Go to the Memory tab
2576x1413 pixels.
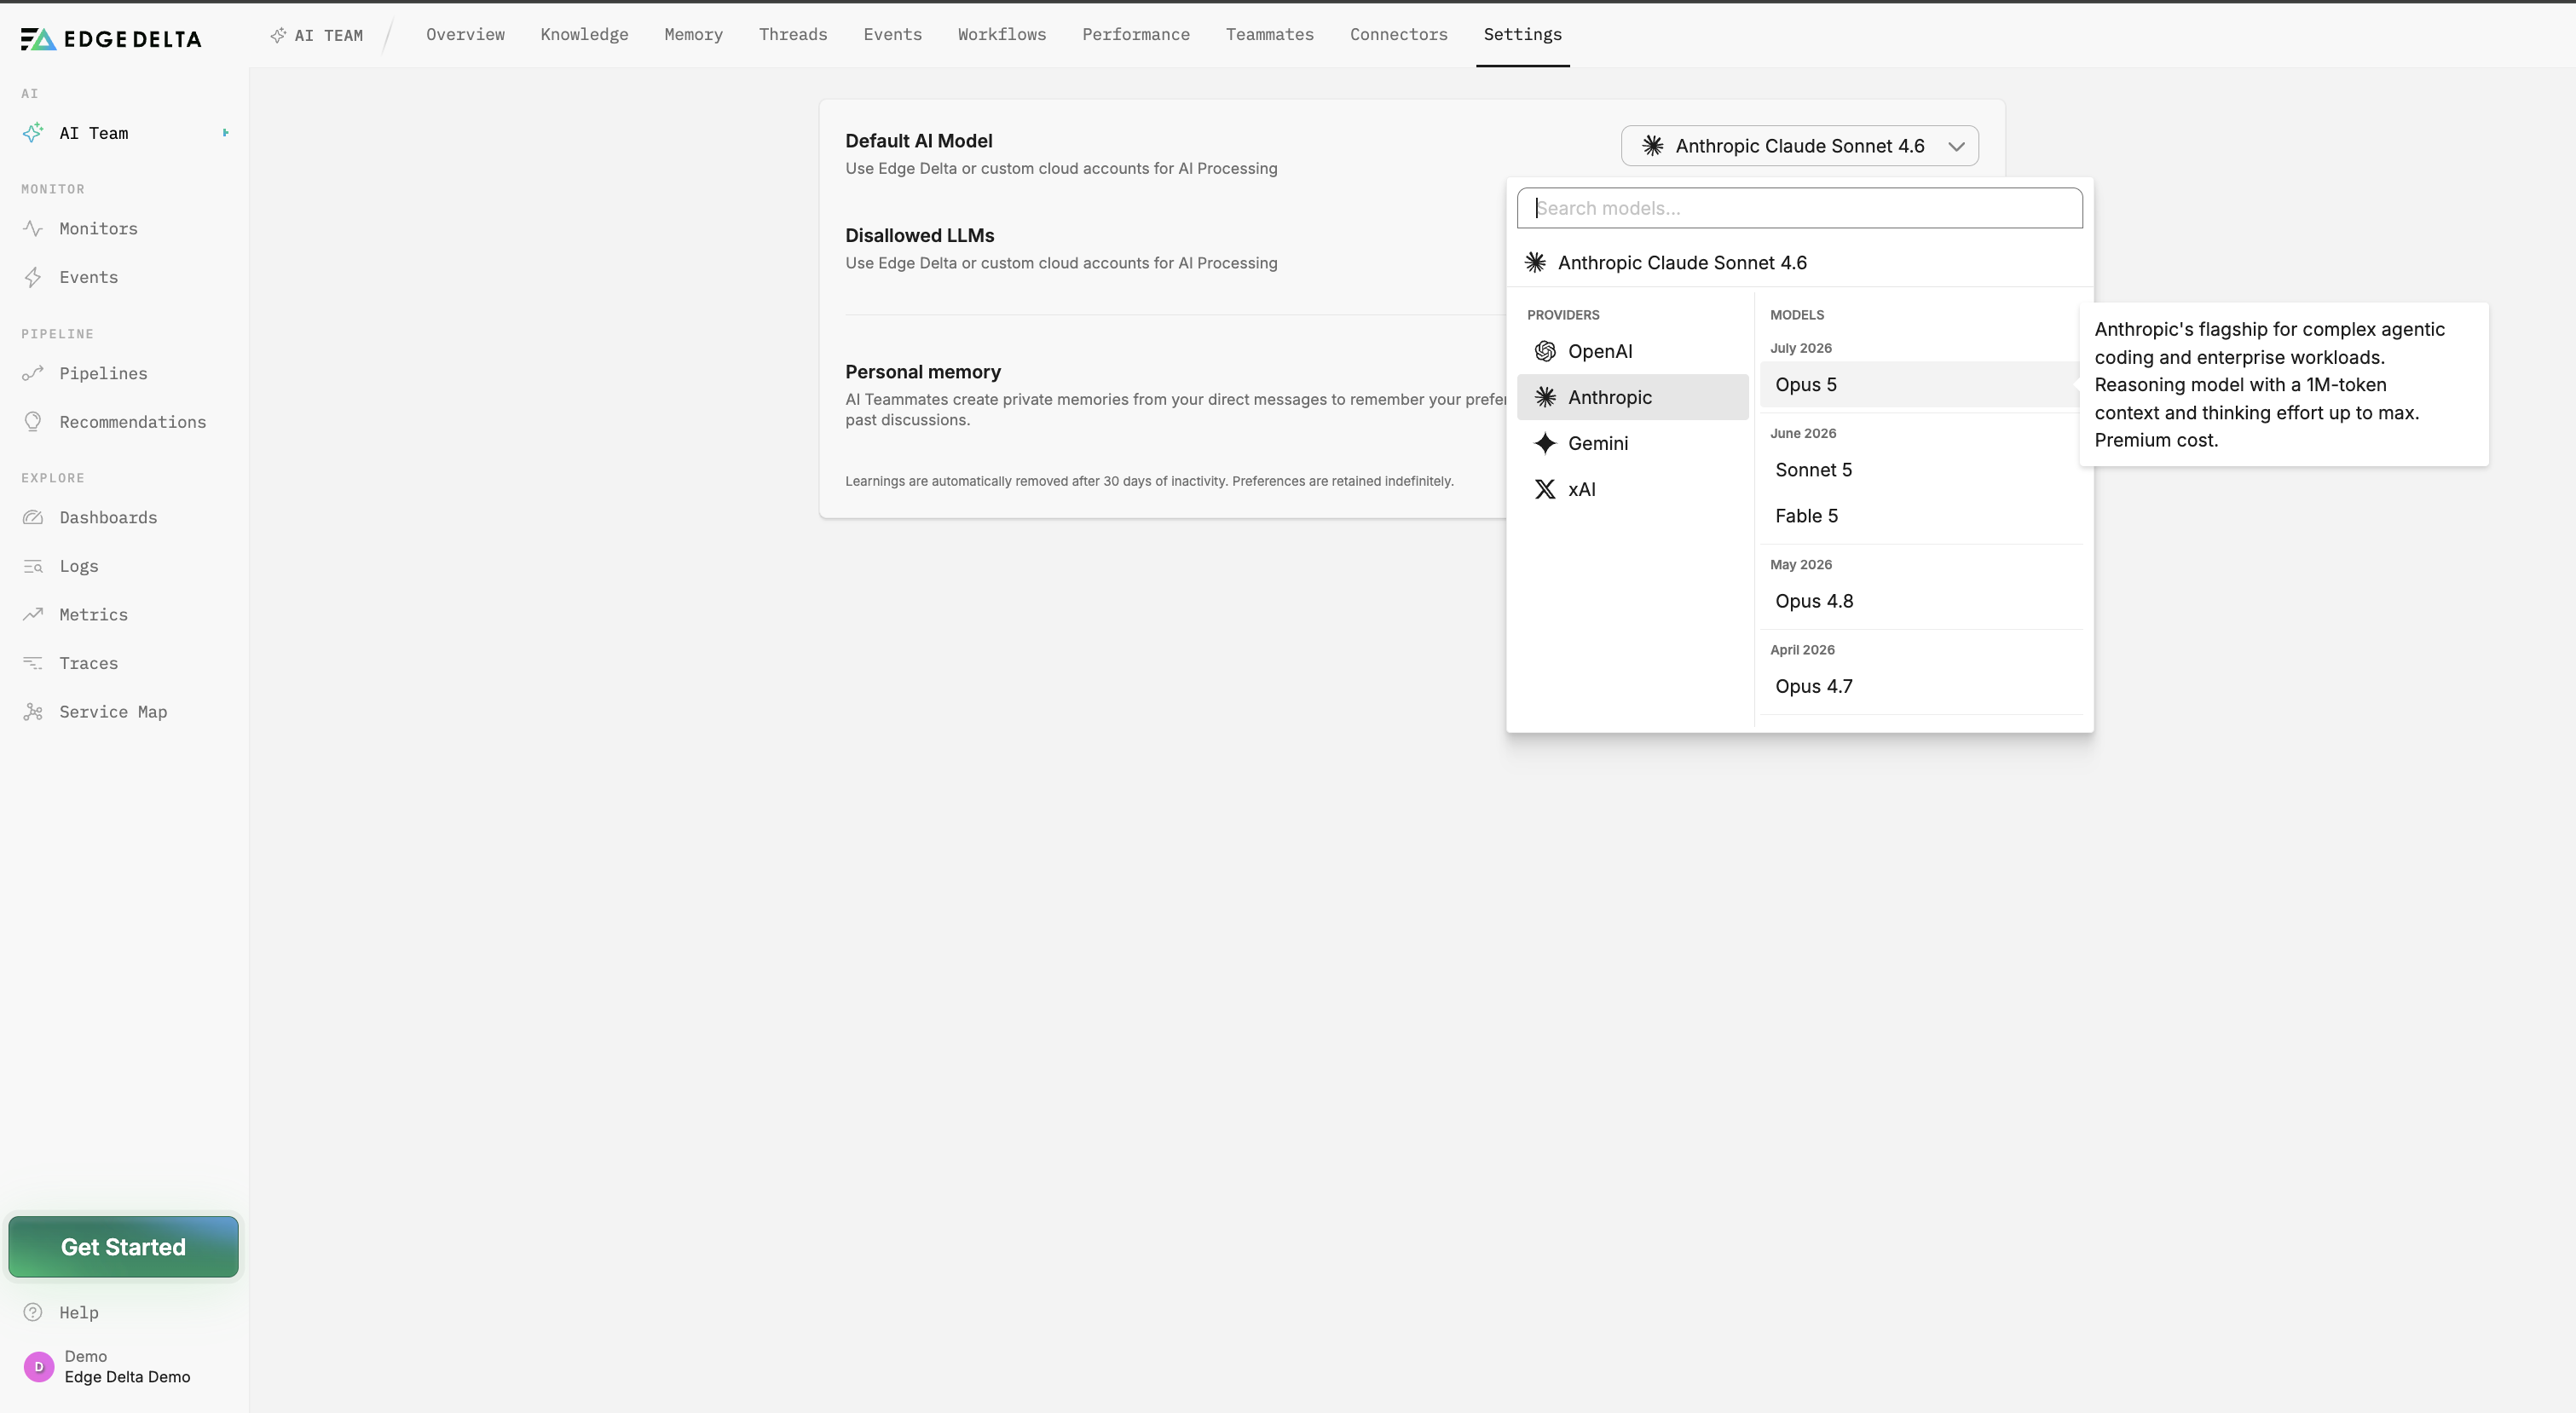coord(693,35)
